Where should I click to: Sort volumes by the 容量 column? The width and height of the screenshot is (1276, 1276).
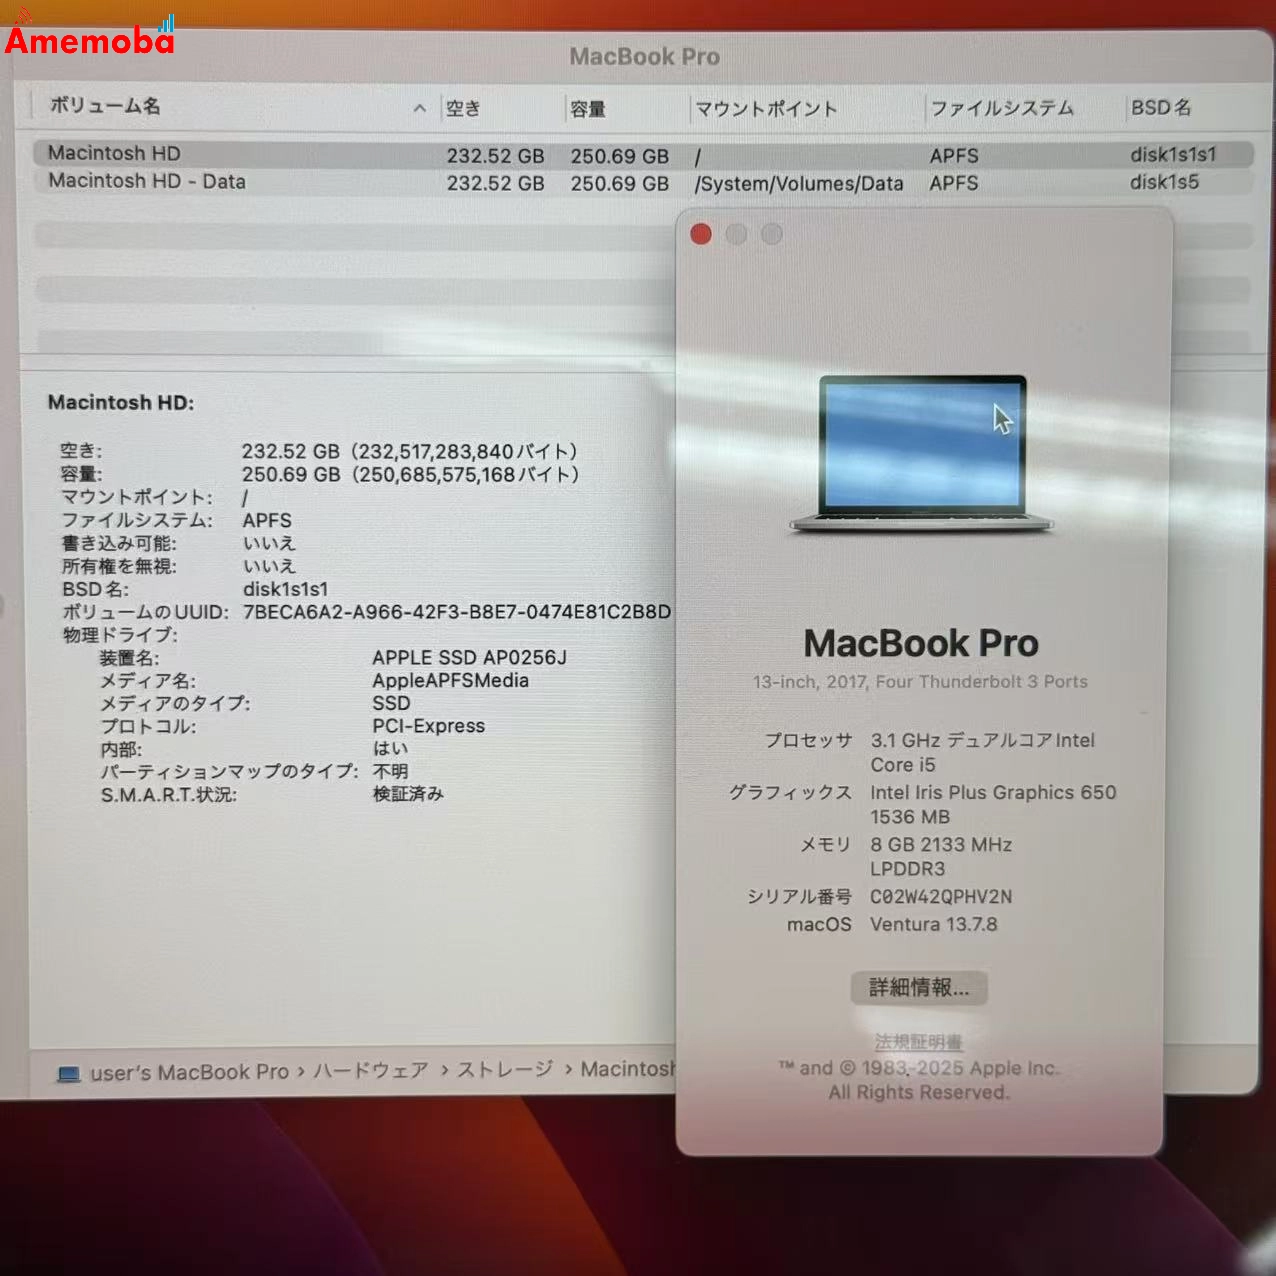pyautogui.click(x=590, y=108)
